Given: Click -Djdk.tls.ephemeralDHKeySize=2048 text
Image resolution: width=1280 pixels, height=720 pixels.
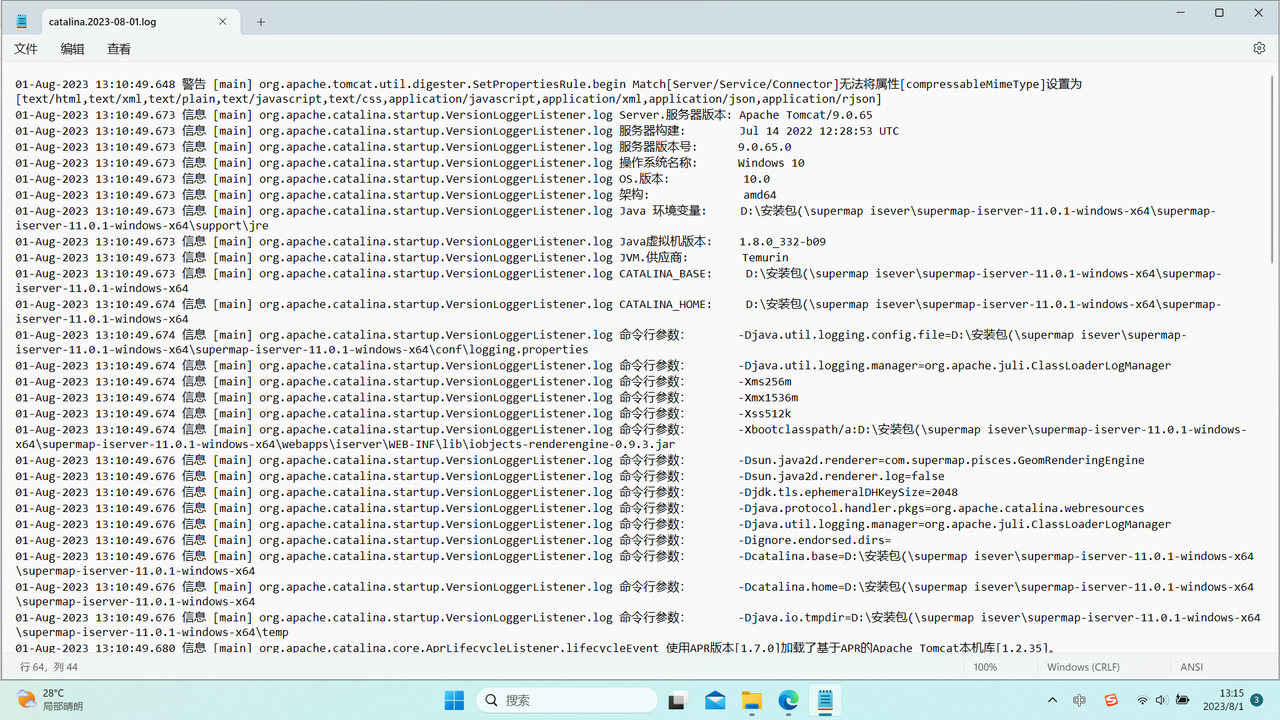Looking at the screenshot, I should (x=848, y=492).
